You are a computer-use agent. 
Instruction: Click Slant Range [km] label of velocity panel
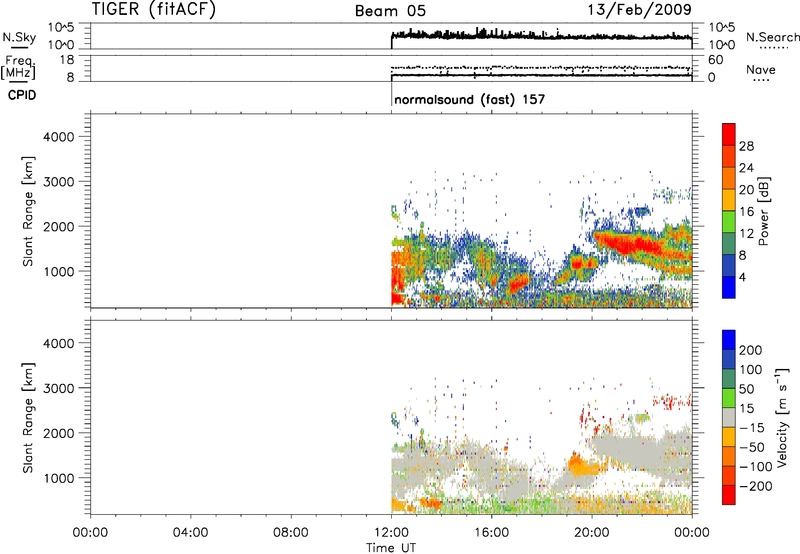click(28, 418)
